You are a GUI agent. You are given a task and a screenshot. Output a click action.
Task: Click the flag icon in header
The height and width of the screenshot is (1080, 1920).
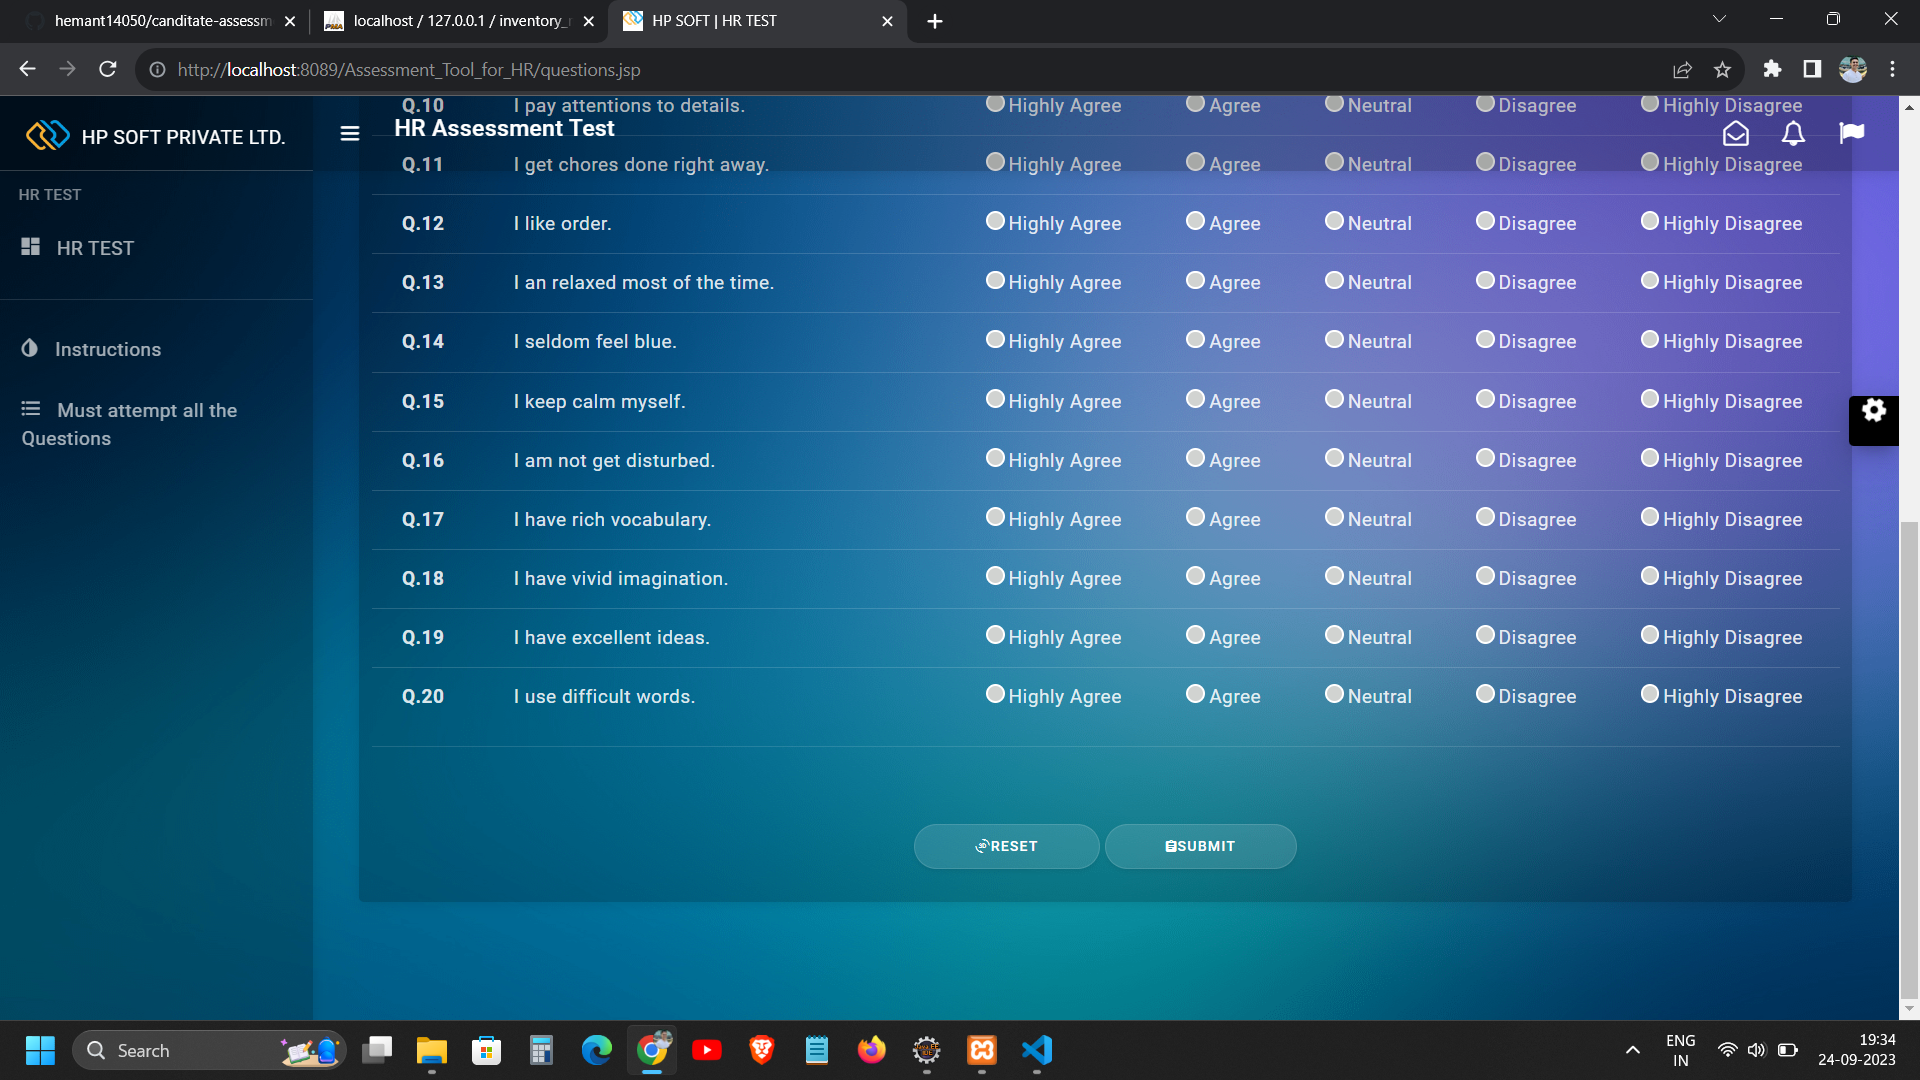(1852, 133)
